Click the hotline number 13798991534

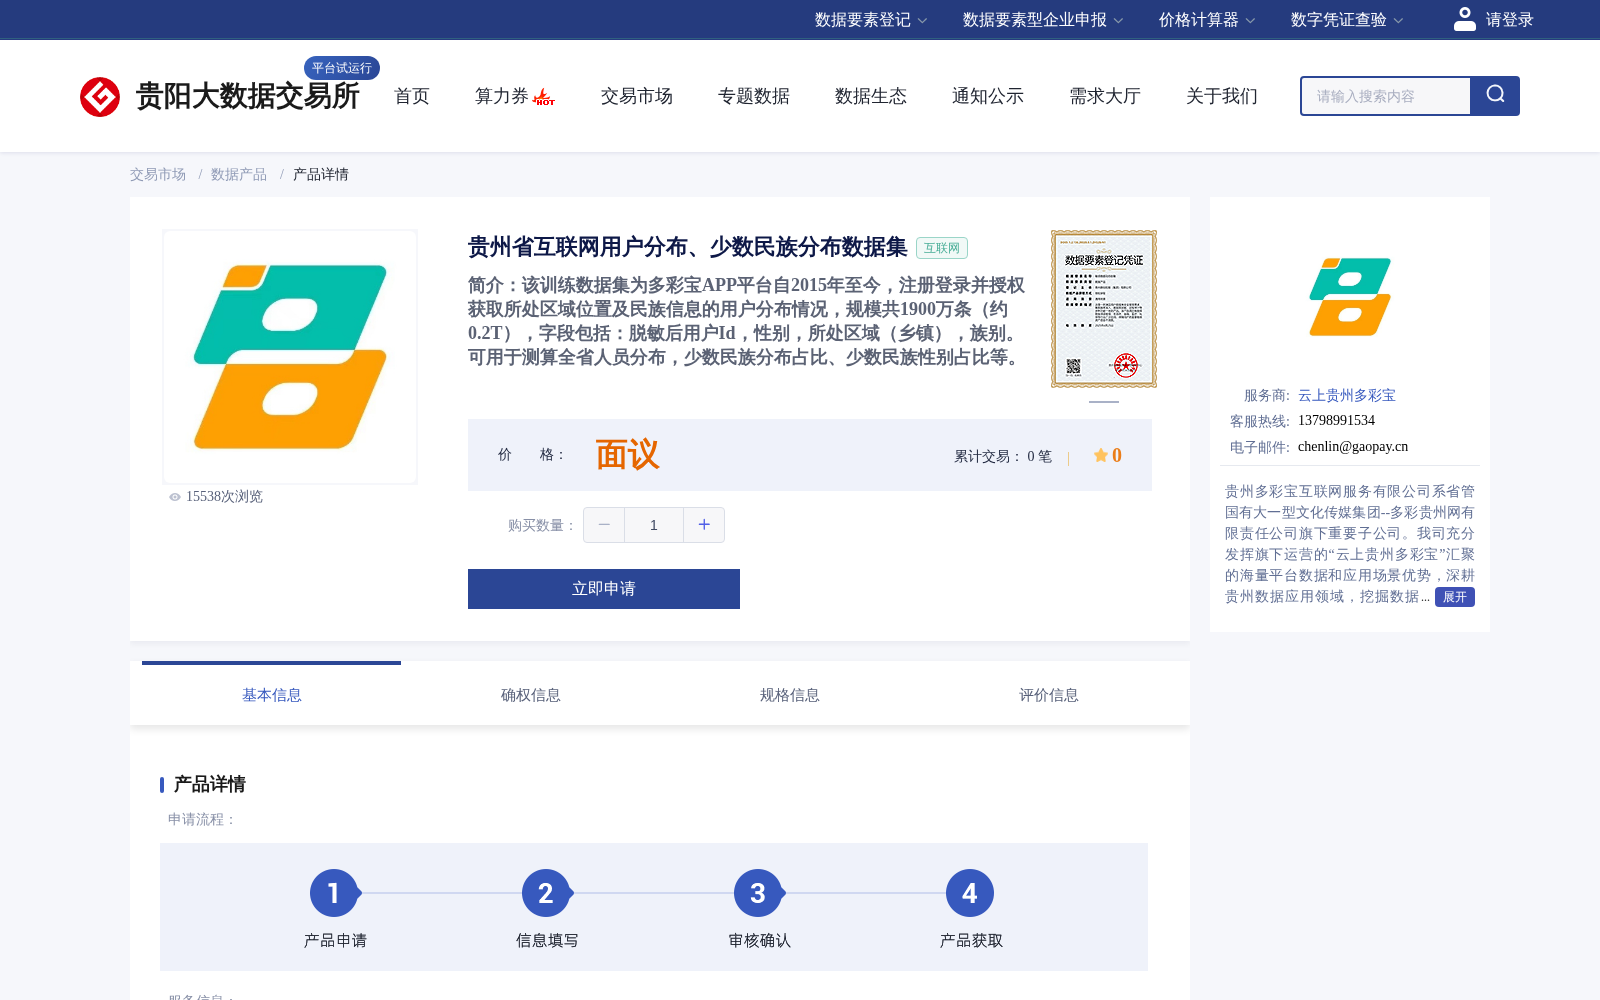[1336, 421]
